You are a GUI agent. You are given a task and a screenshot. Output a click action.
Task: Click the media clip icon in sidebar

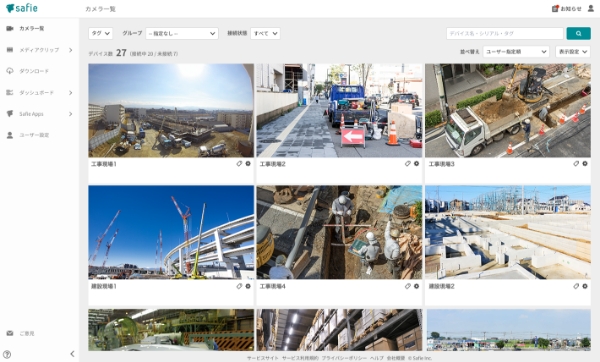coord(10,50)
